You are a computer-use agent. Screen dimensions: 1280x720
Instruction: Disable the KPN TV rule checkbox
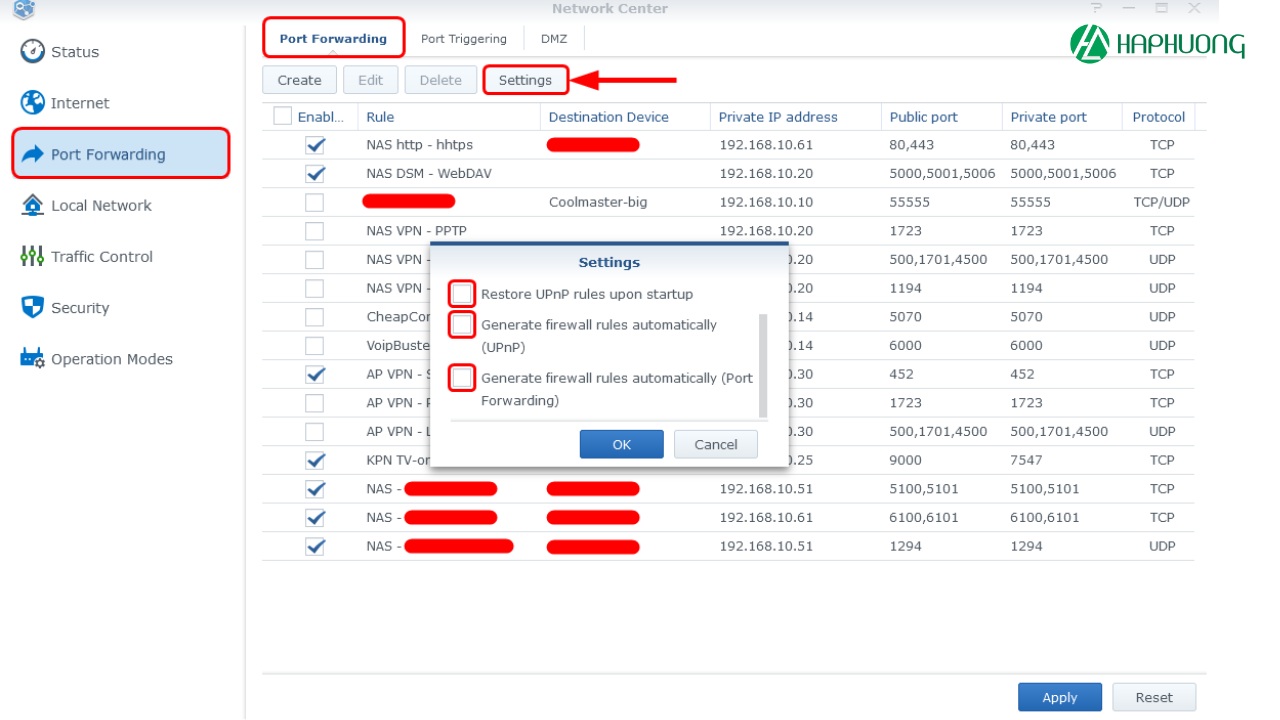tap(315, 460)
